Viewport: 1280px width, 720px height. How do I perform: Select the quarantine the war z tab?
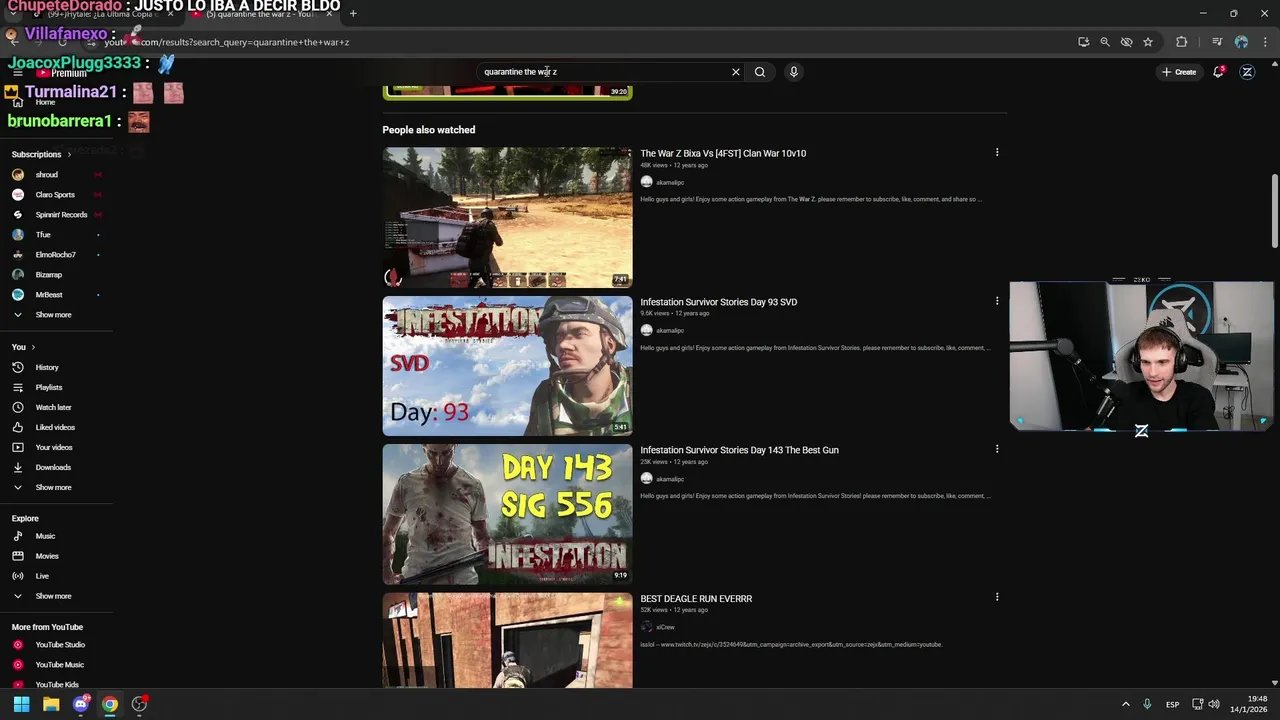(x=262, y=14)
